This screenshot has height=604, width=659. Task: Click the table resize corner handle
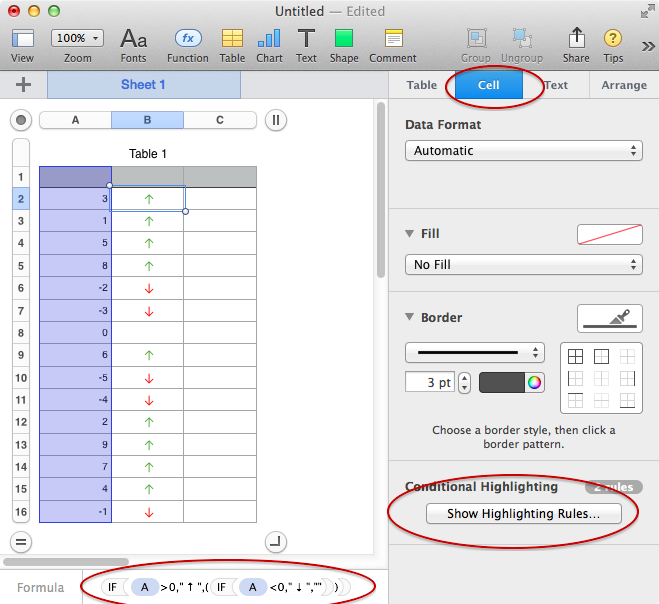(276, 542)
